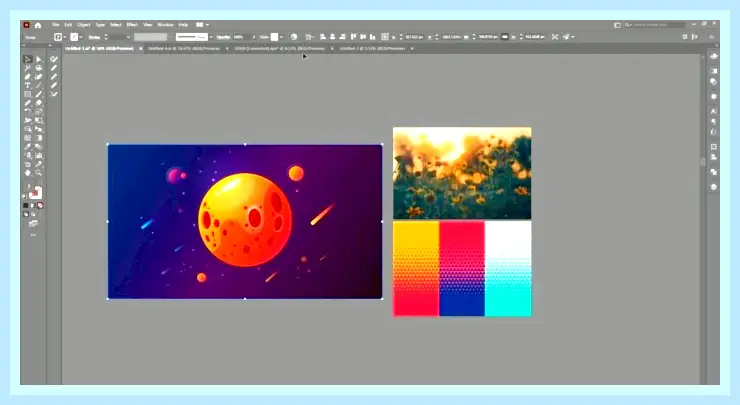Open the Recolor Artwork wheel icon

[x=294, y=37]
